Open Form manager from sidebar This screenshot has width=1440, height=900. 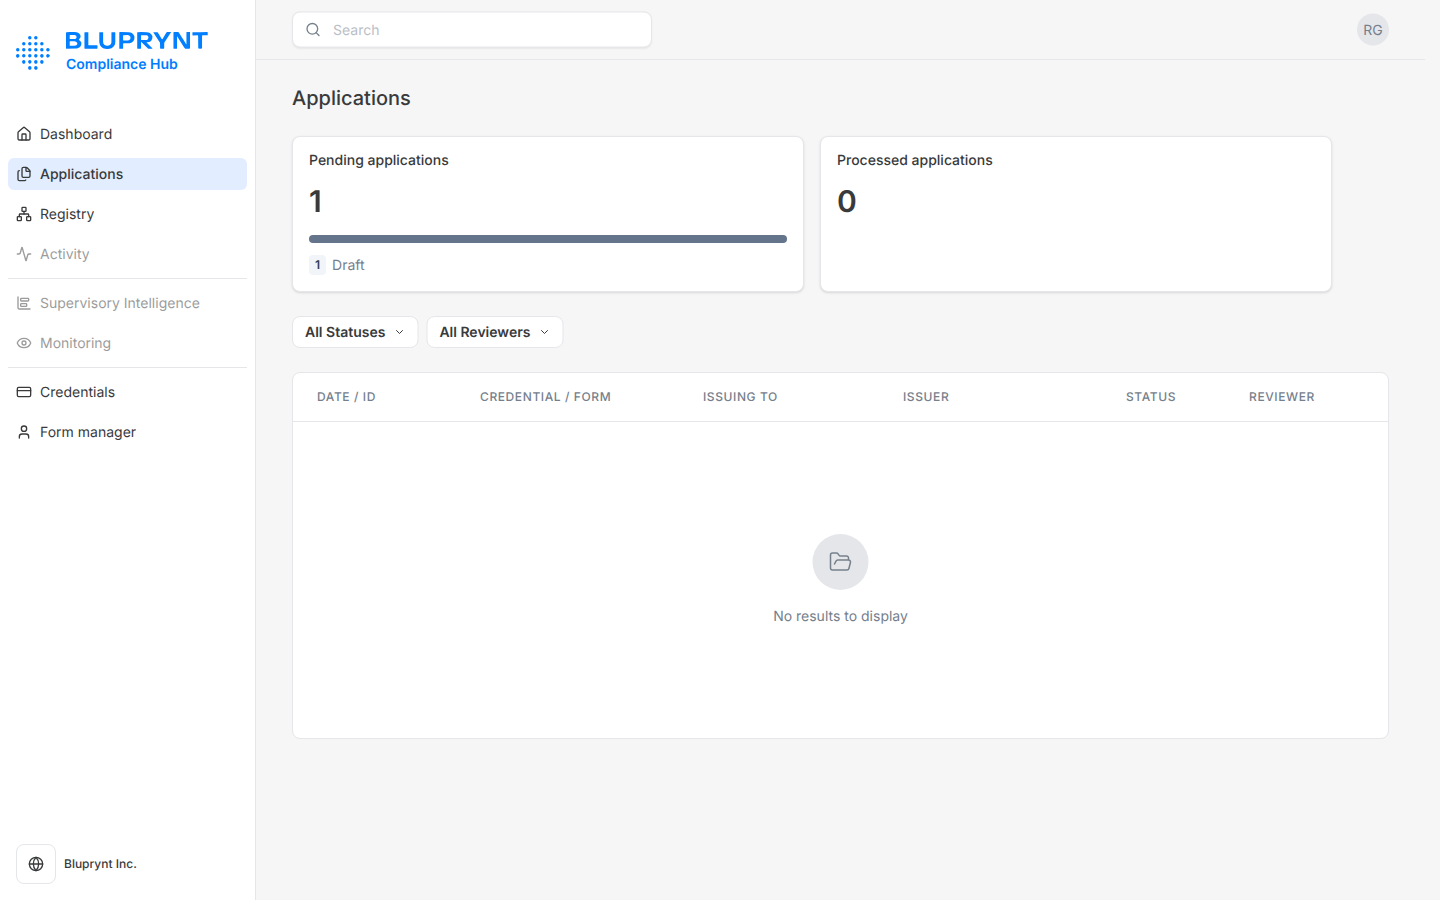127,432
